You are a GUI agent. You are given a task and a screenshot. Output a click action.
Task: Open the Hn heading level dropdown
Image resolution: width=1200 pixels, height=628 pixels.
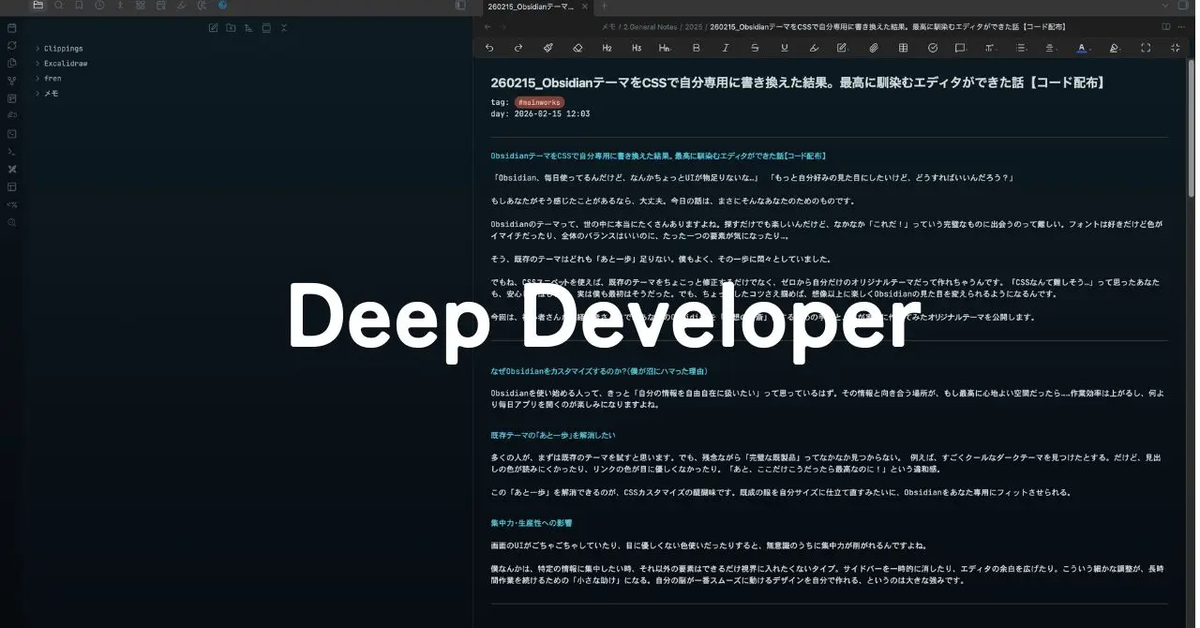point(665,47)
